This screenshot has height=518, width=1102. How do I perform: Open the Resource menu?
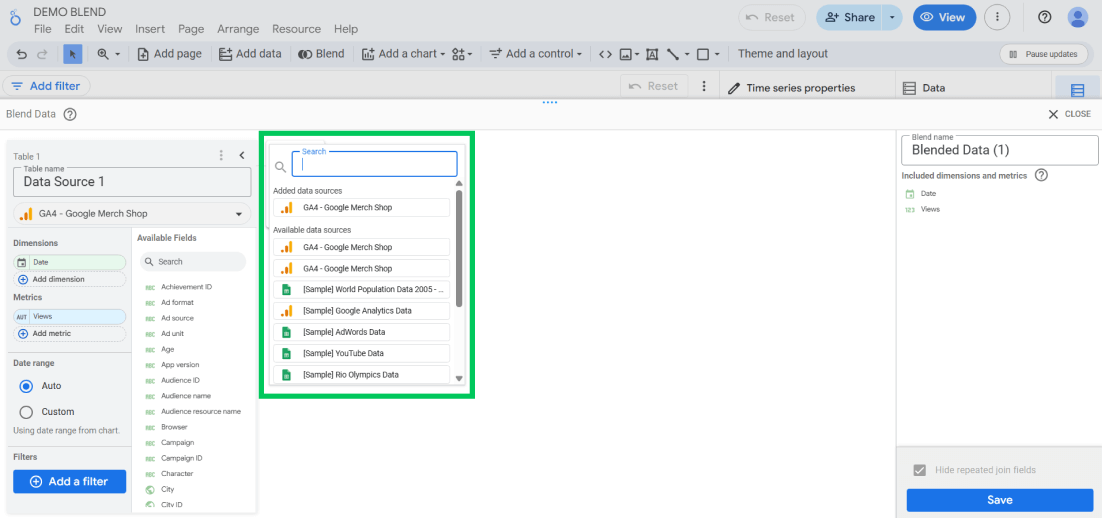[296, 29]
